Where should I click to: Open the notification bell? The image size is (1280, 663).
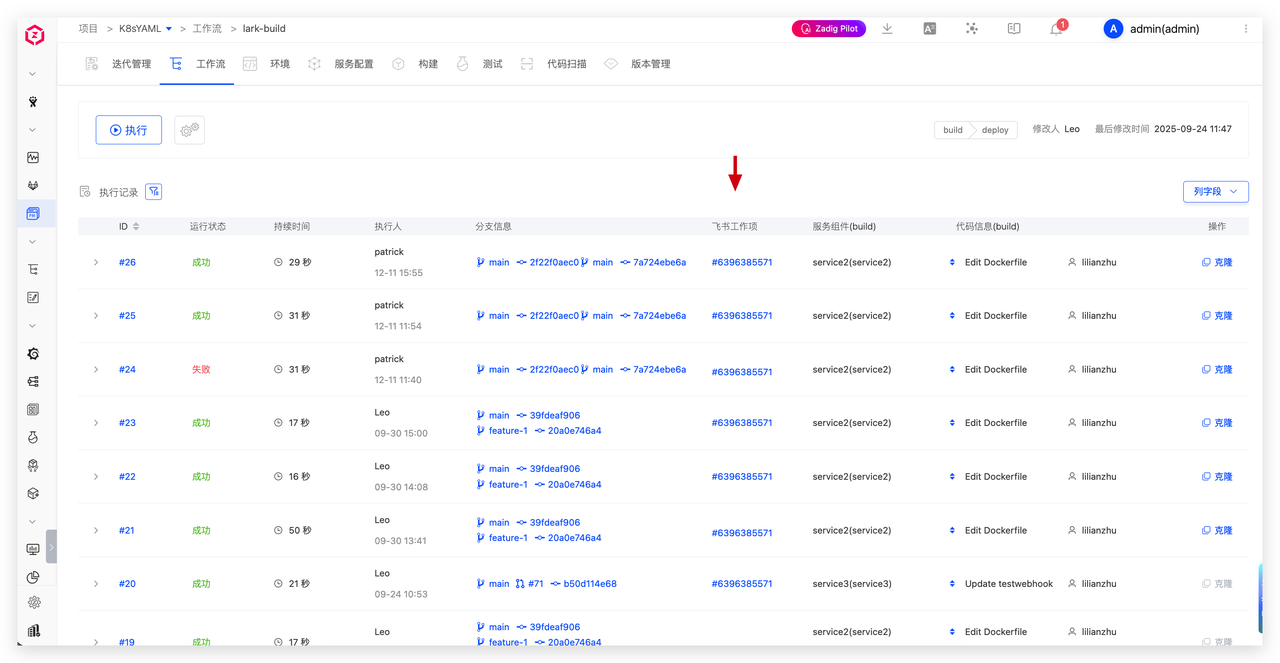click(x=1056, y=29)
